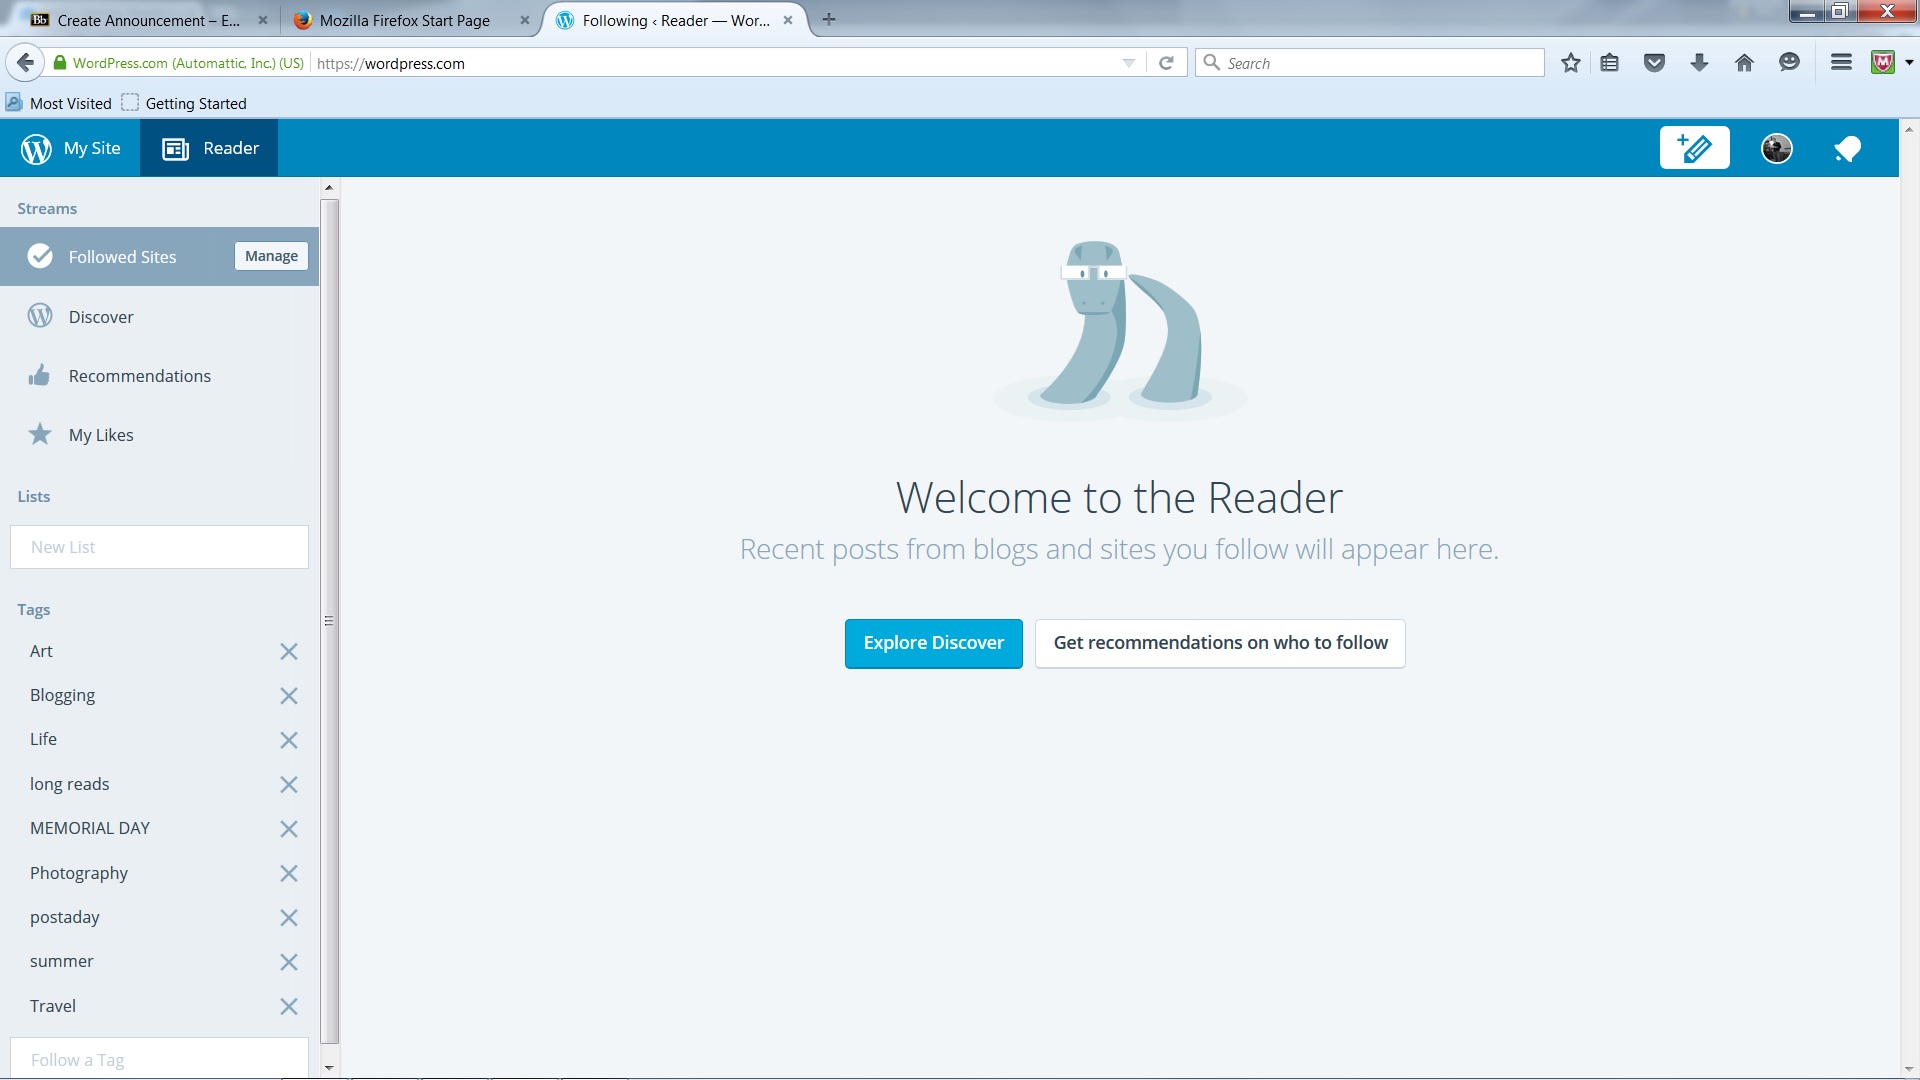The image size is (1920, 1080).
Task: Go back using browser back arrow
Action: point(25,63)
